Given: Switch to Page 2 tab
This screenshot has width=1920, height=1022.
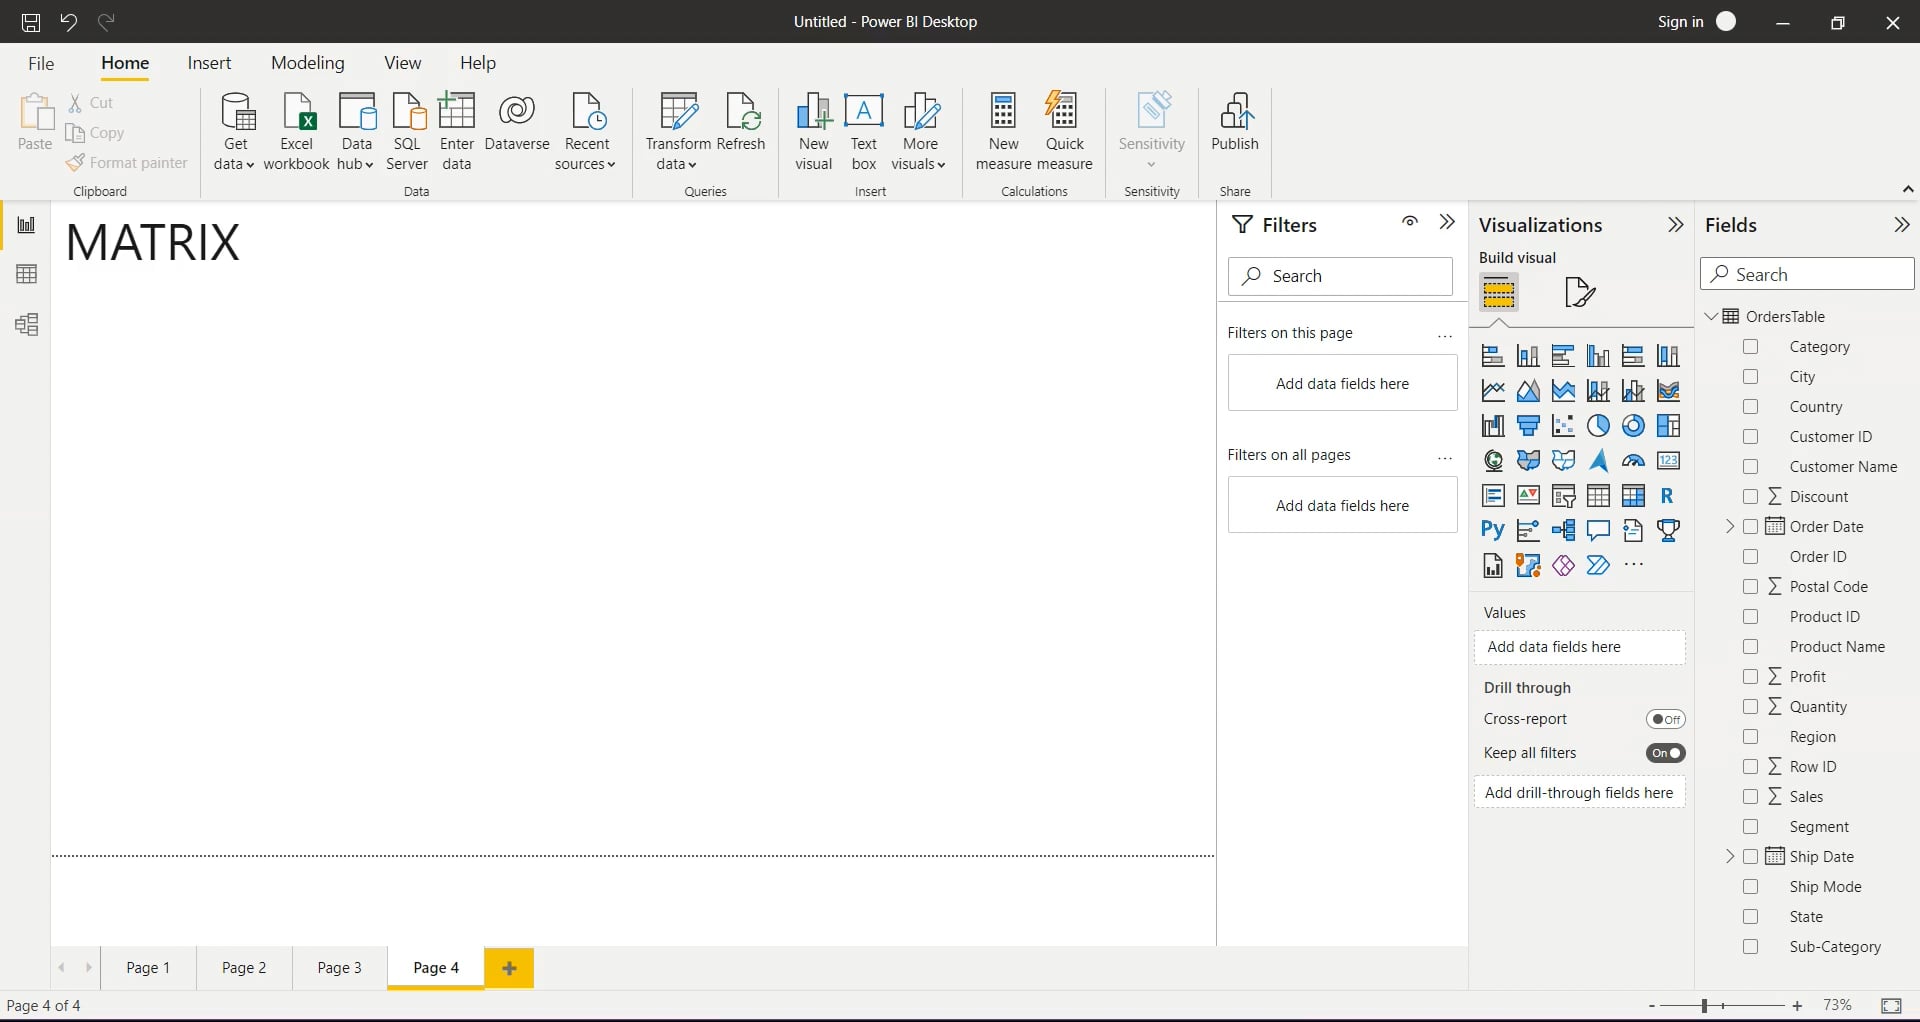Looking at the screenshot, I should click(x=244, y=968).
